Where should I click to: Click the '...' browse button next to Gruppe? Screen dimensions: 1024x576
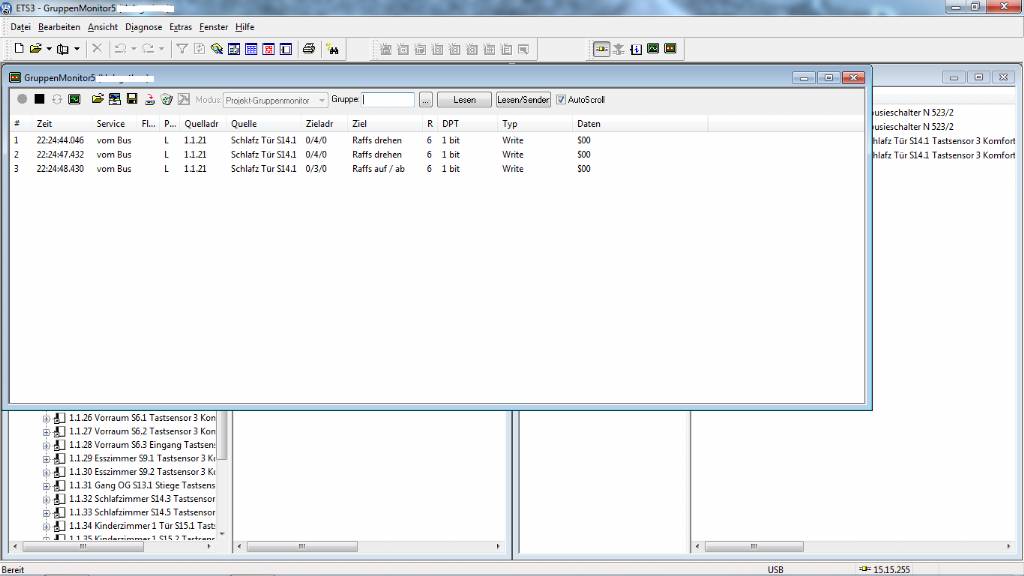coord(425,100)
